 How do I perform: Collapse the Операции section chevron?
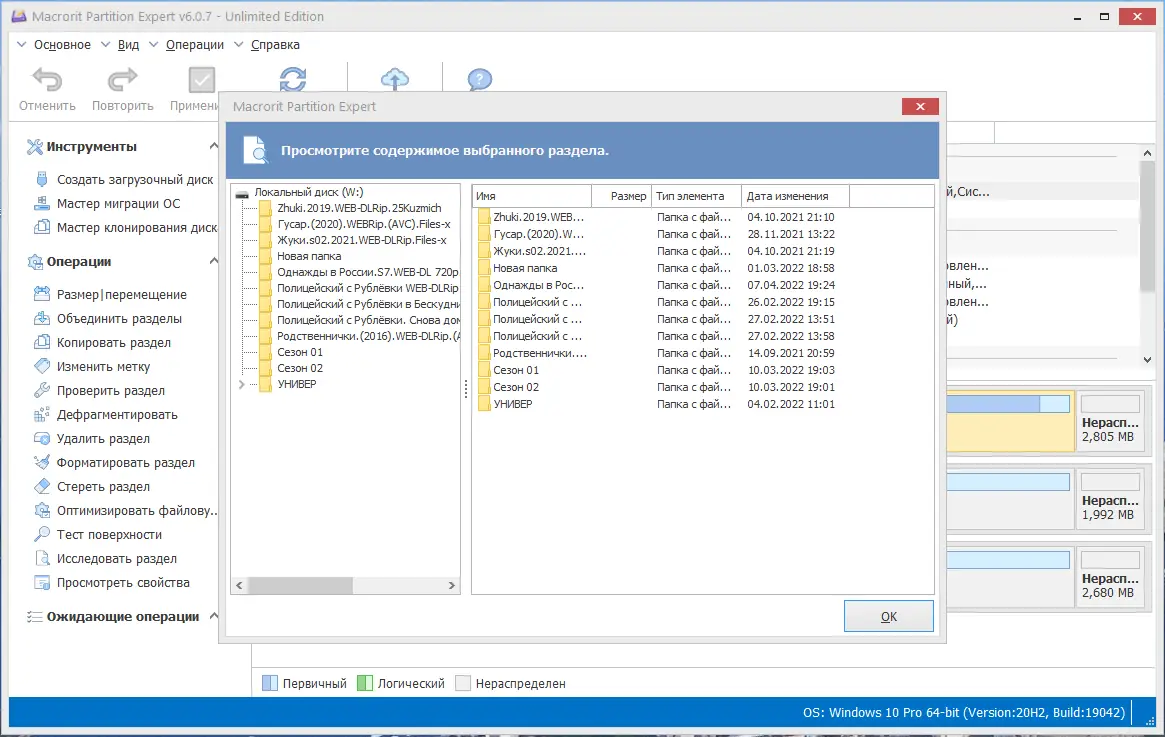click(213, 262)
